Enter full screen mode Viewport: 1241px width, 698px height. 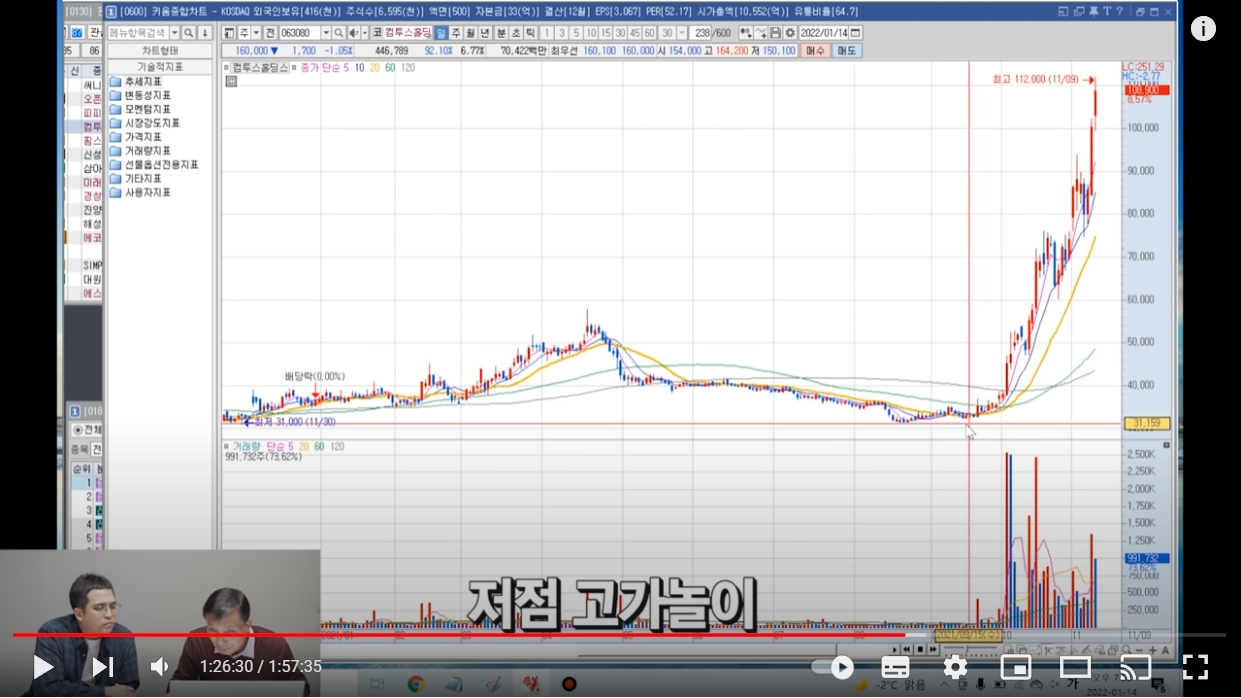point(1195,667)
